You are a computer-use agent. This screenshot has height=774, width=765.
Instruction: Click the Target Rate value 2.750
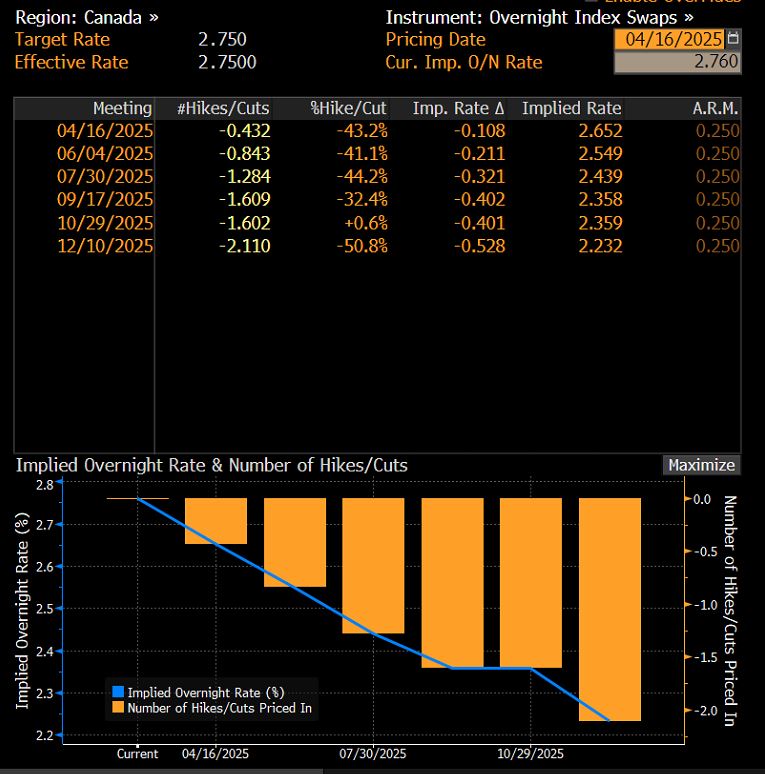pos(222,39)
